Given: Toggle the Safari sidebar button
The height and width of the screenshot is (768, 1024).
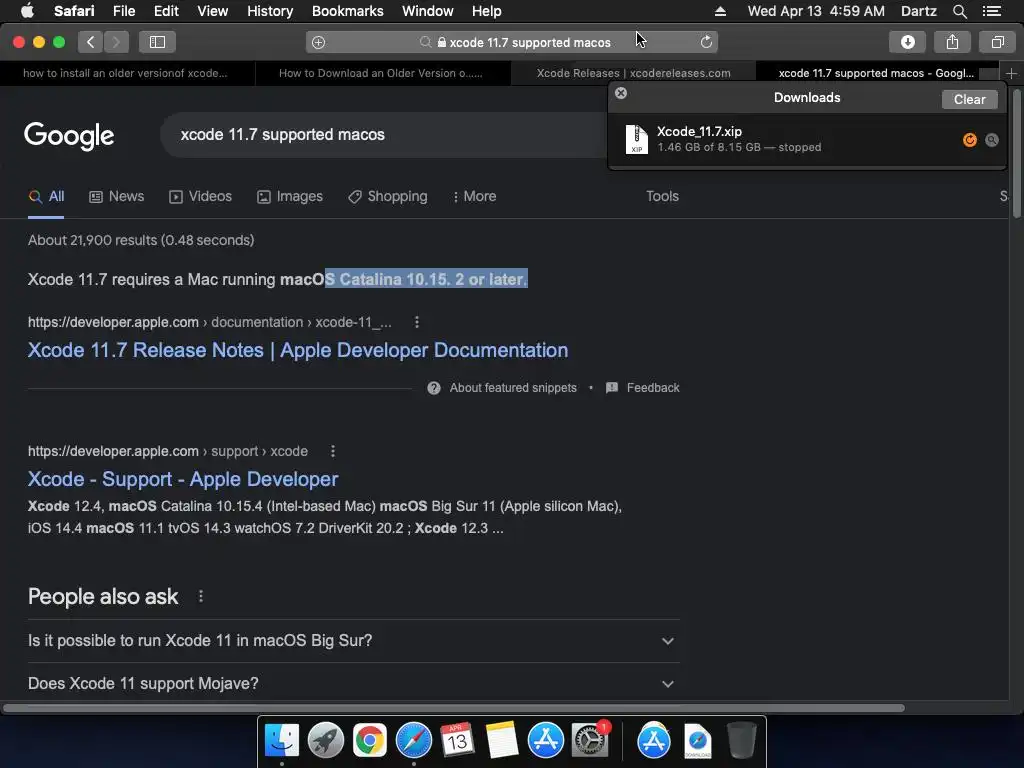Looking at the screenshot, I should tap(157, 42).
